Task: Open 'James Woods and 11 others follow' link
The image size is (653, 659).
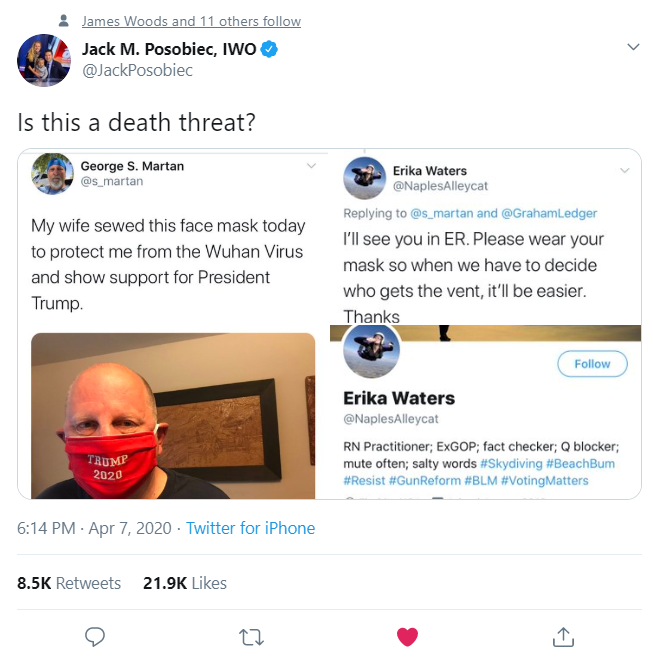Action: pos(191,21)
